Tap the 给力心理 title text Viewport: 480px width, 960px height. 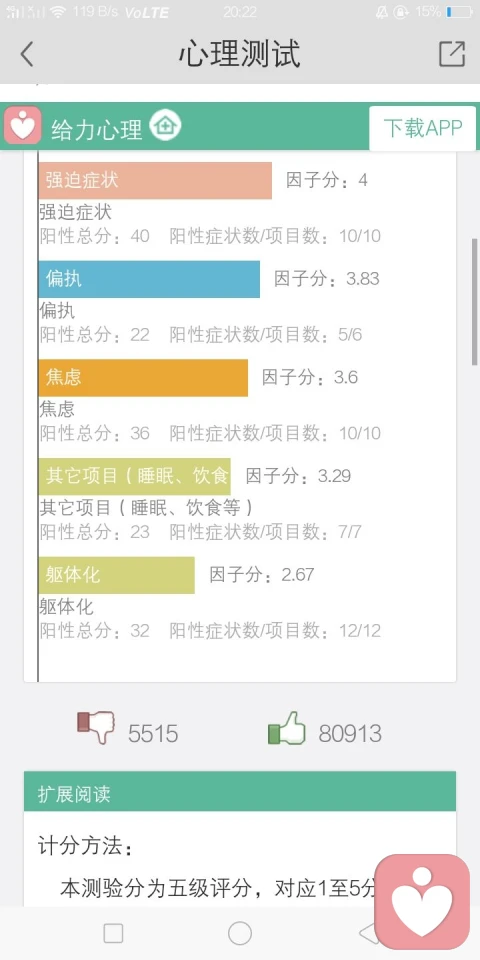click(97, 129)
